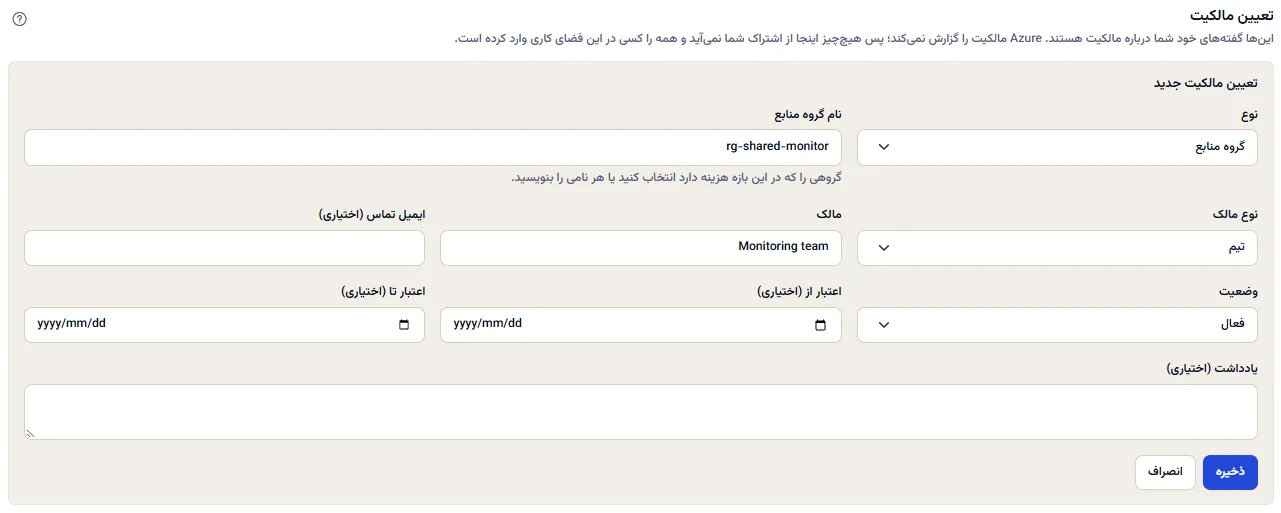Click the تعیین مالکیت page heading
This screenshot has height=513, width=1281.
click(x=1231, y=17)
